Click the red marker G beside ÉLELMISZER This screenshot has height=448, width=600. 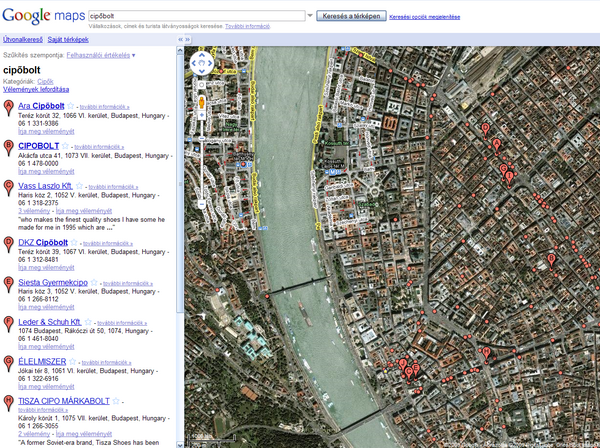8,363
